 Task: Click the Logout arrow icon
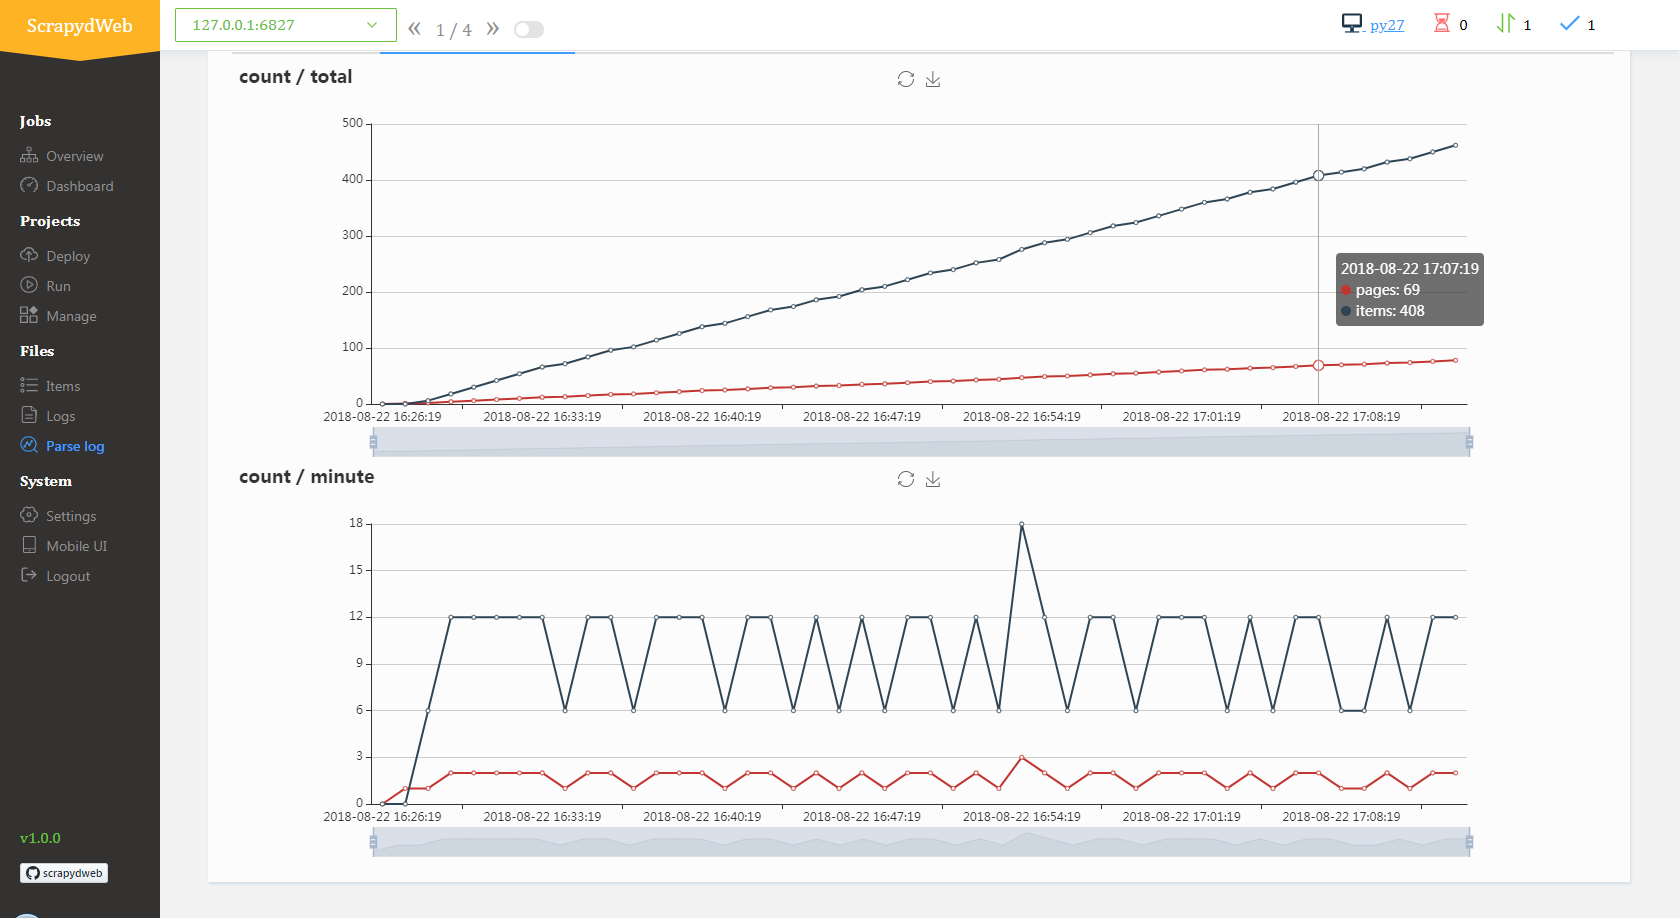point(29,575)
